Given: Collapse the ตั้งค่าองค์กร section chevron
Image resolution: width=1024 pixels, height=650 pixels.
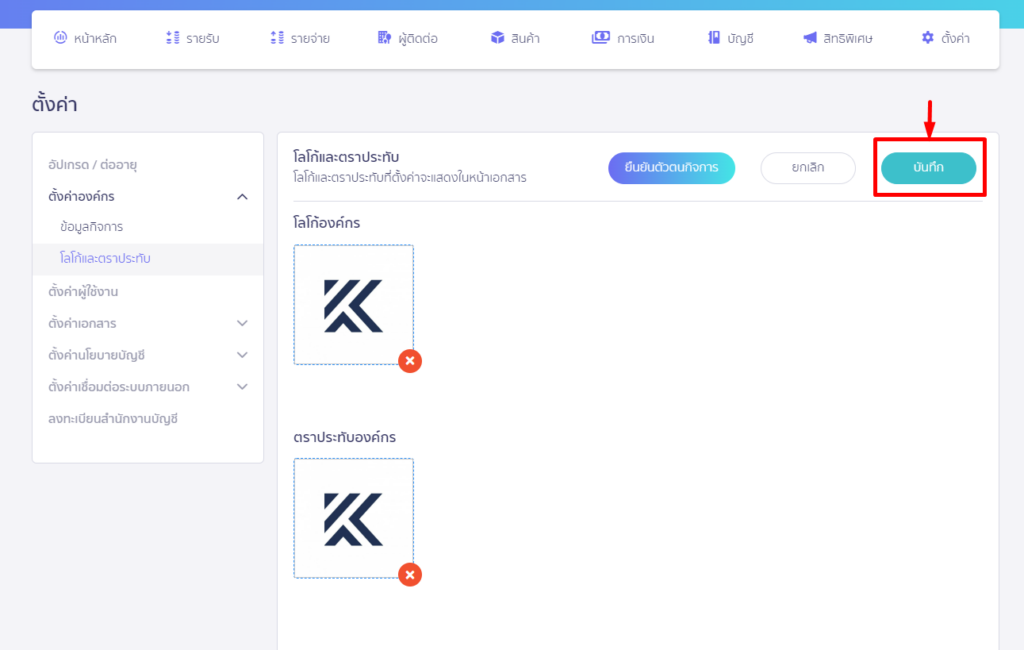Looking at the screenshot, I should [242, 197].
